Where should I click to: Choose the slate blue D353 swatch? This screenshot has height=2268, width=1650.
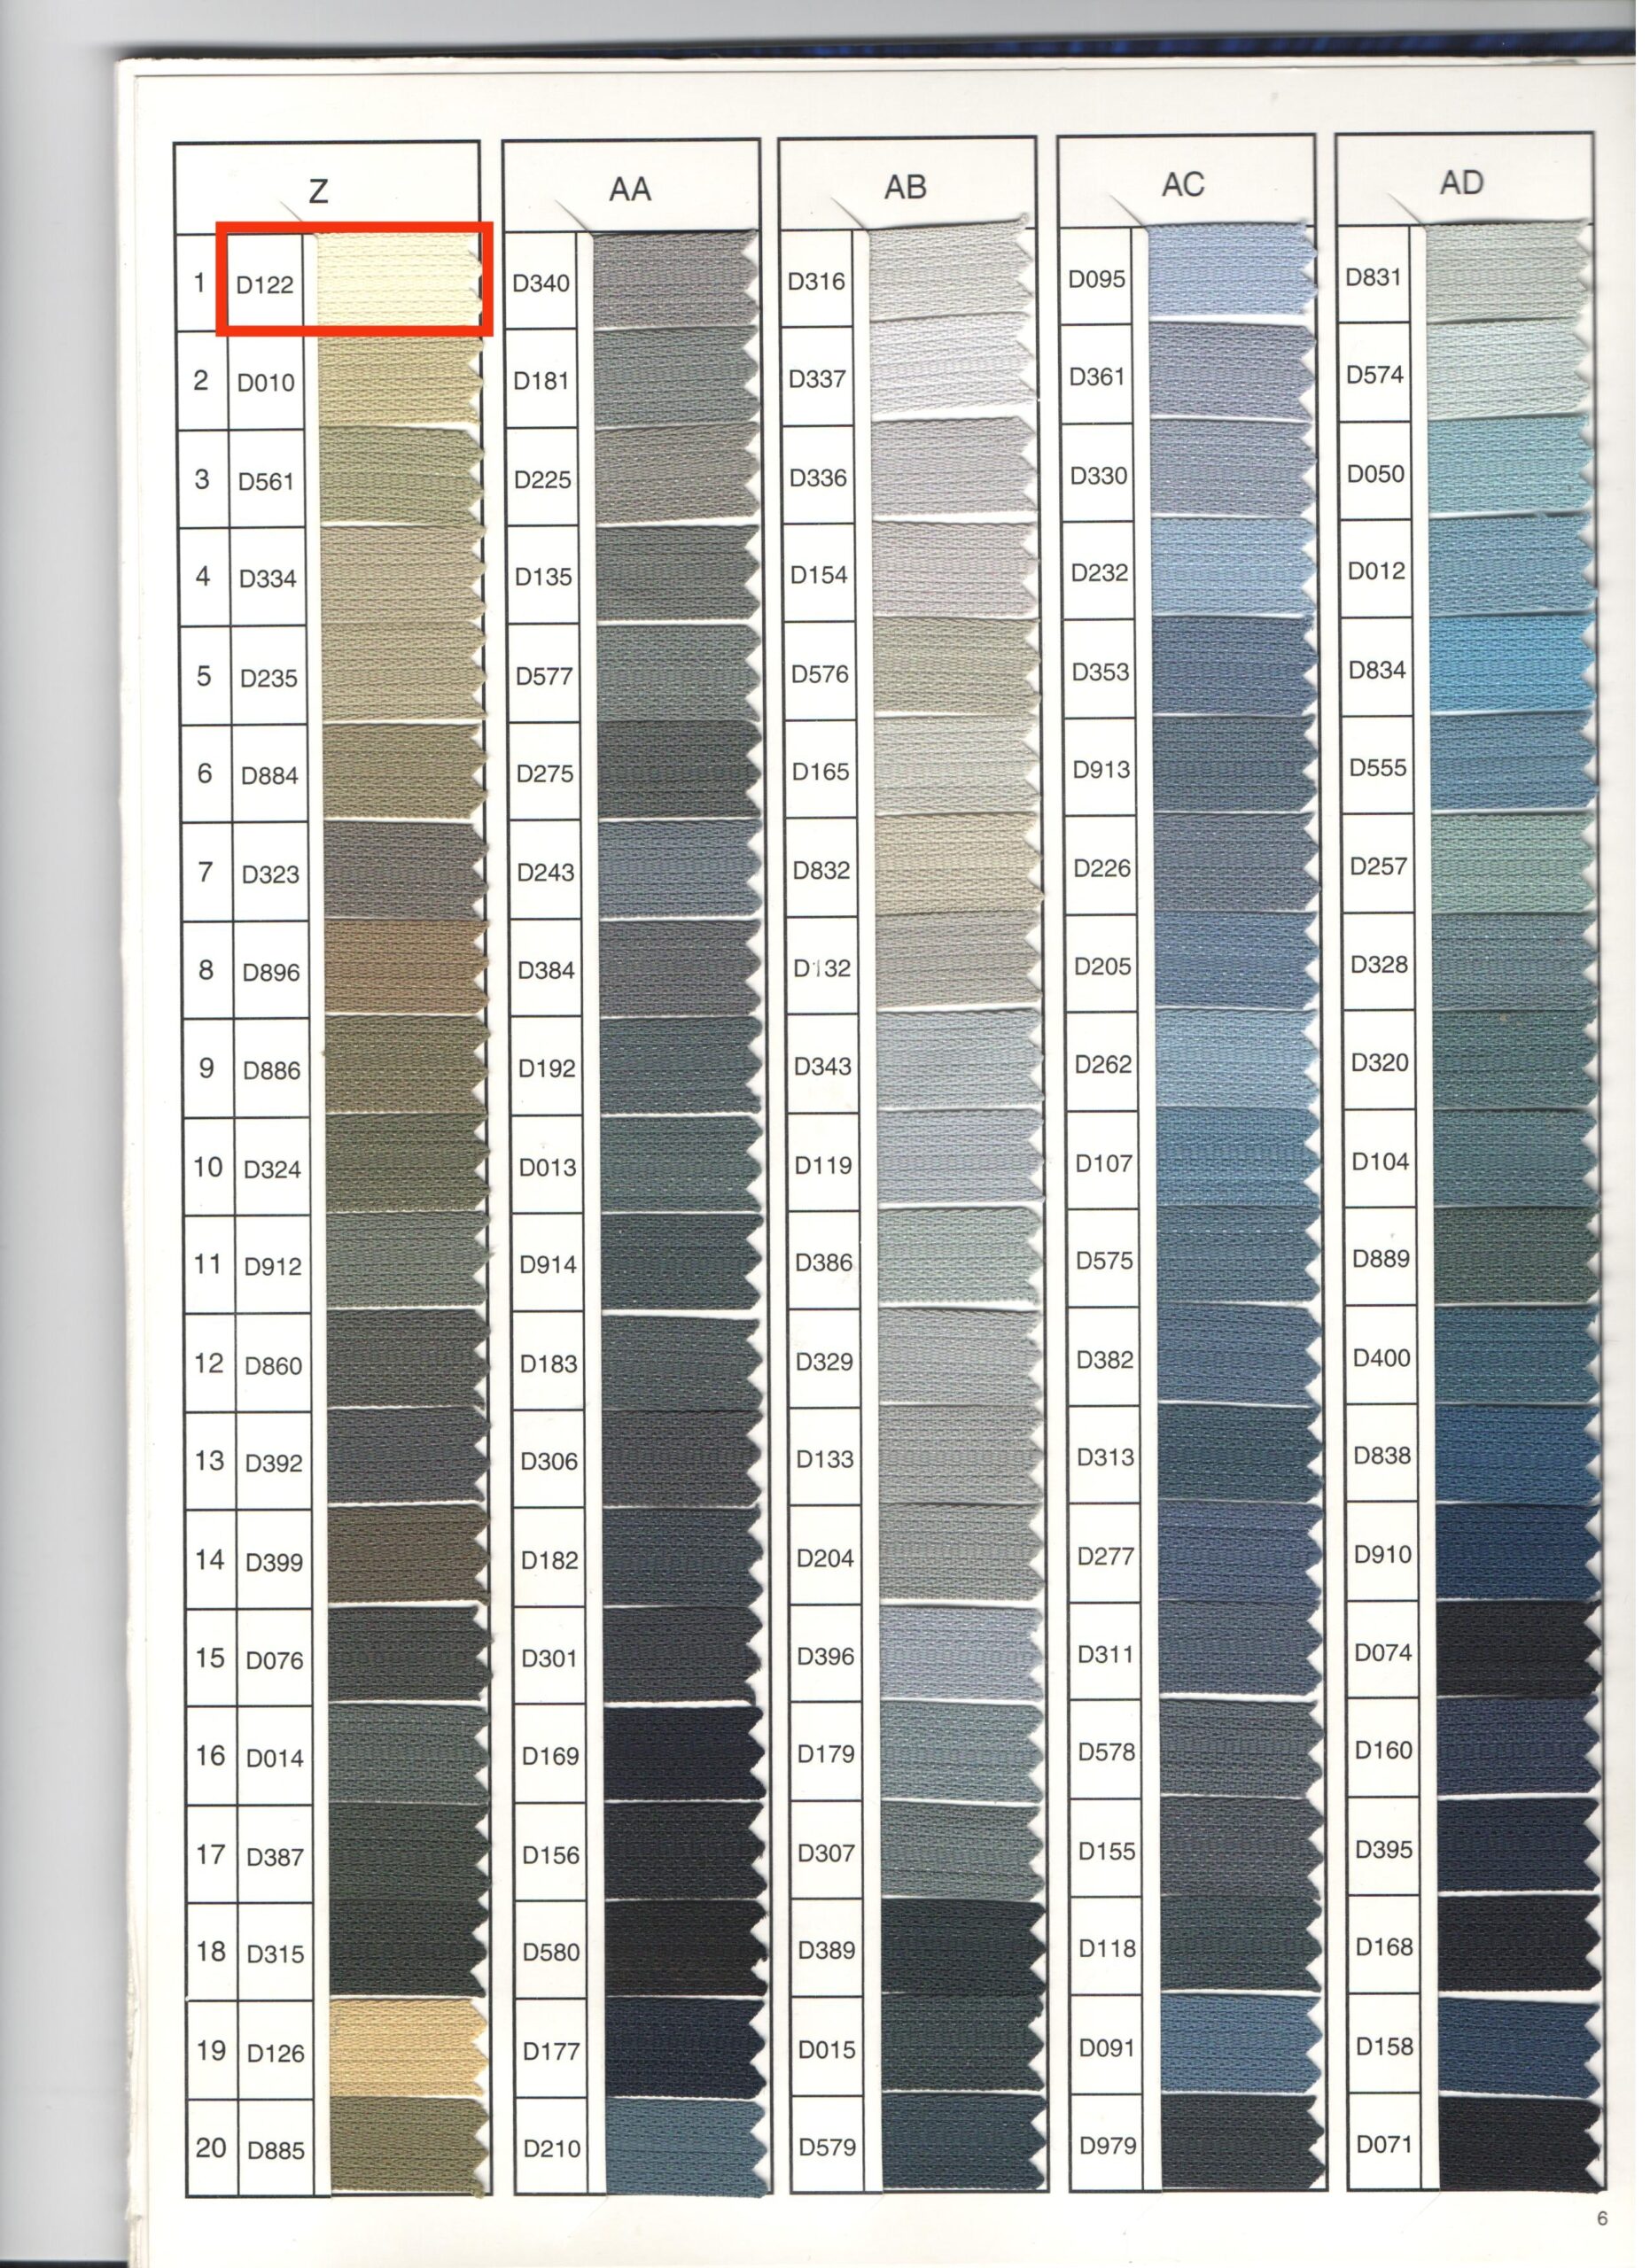tap(1234, 667)
